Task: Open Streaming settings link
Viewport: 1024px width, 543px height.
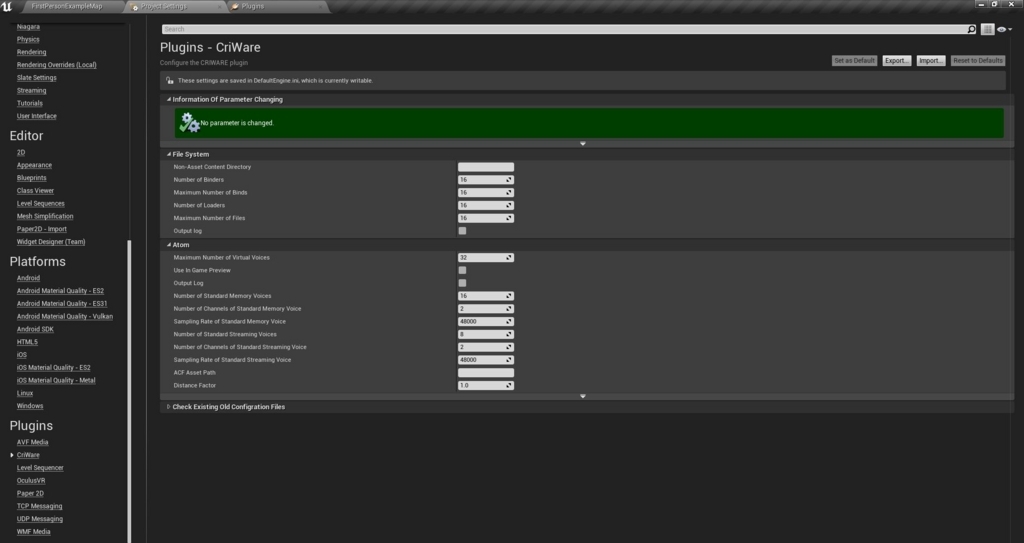Action: point(31,90)
